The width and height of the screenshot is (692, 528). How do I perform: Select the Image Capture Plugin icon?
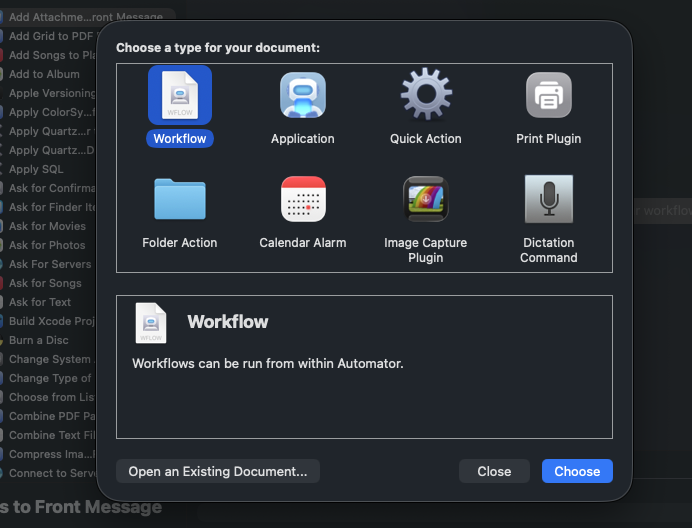click(x=426, y=199)
